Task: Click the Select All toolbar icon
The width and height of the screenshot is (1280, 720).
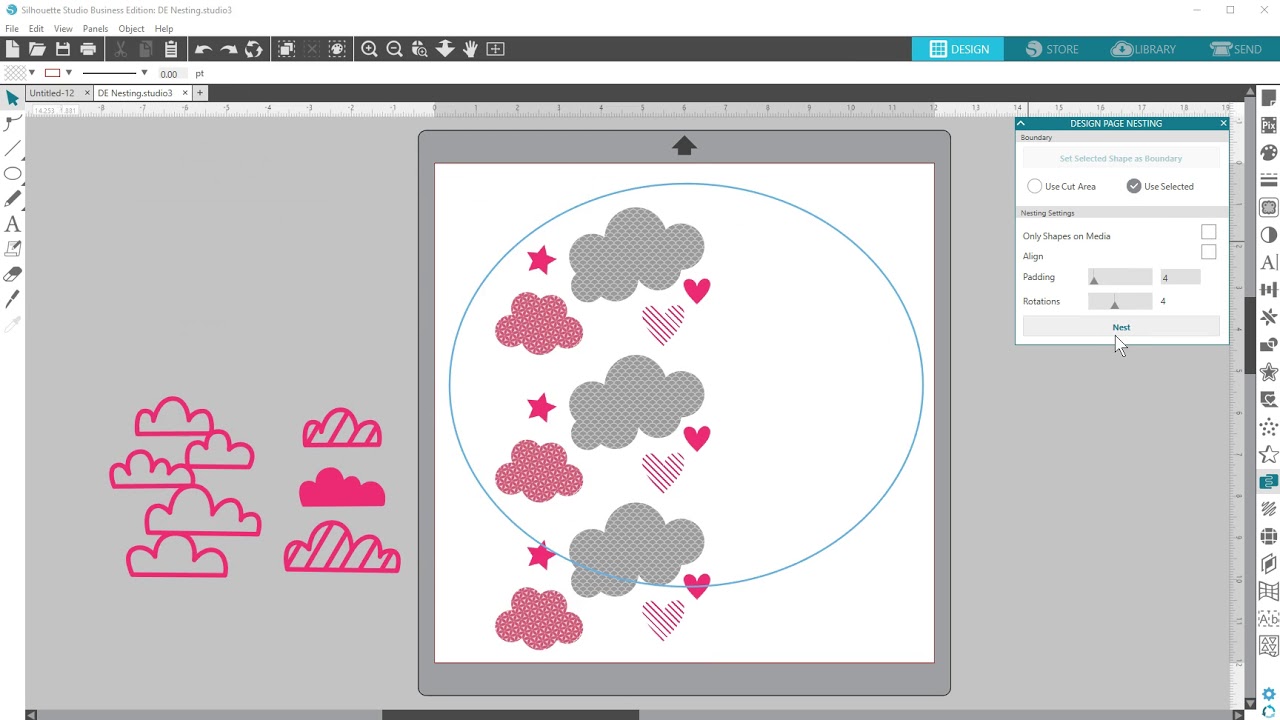Action: [x=286, y=49]
